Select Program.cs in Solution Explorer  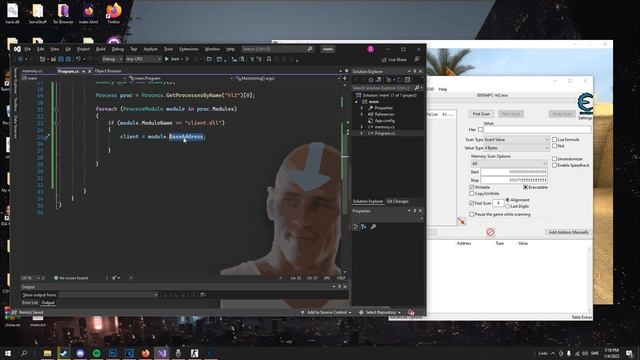384,133
